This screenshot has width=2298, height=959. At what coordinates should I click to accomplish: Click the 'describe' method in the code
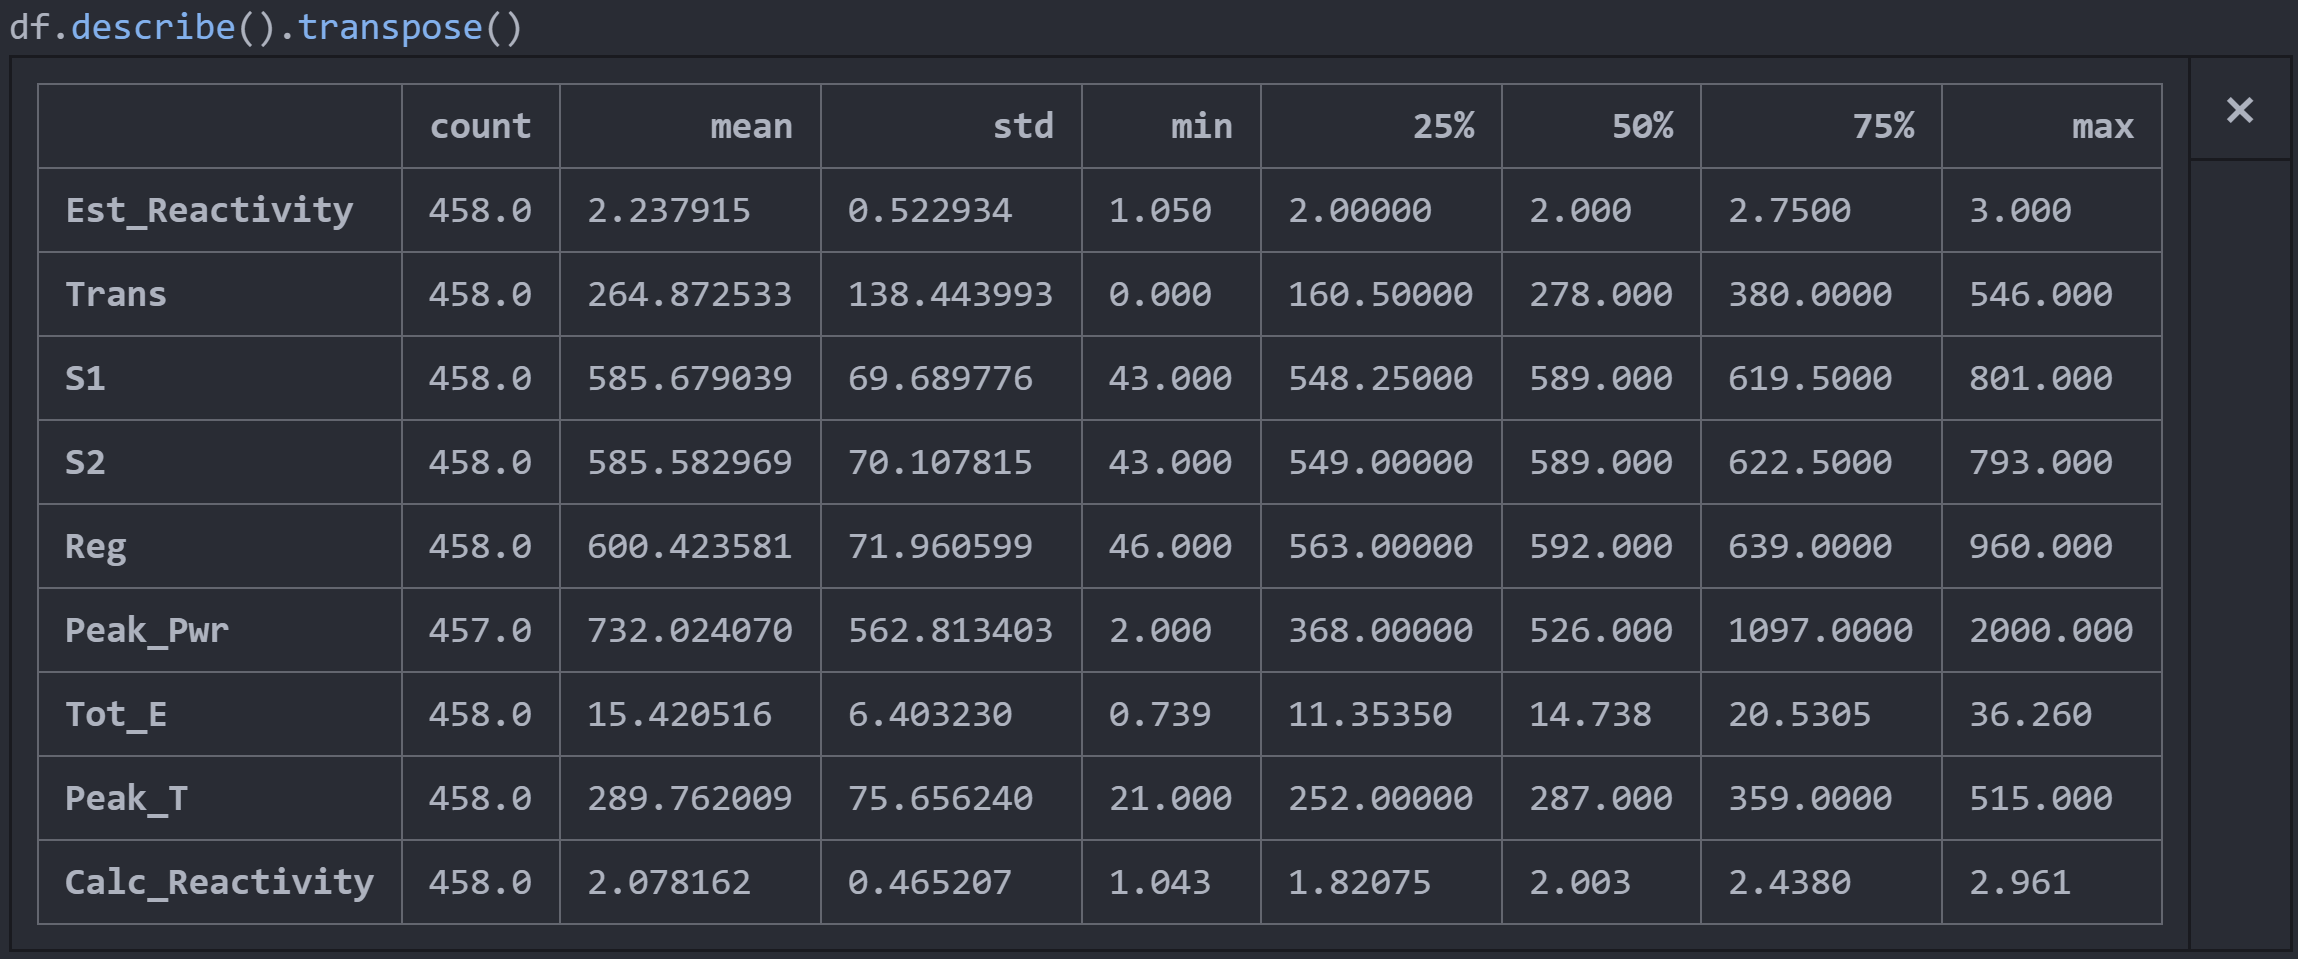(x=153, y=27)
